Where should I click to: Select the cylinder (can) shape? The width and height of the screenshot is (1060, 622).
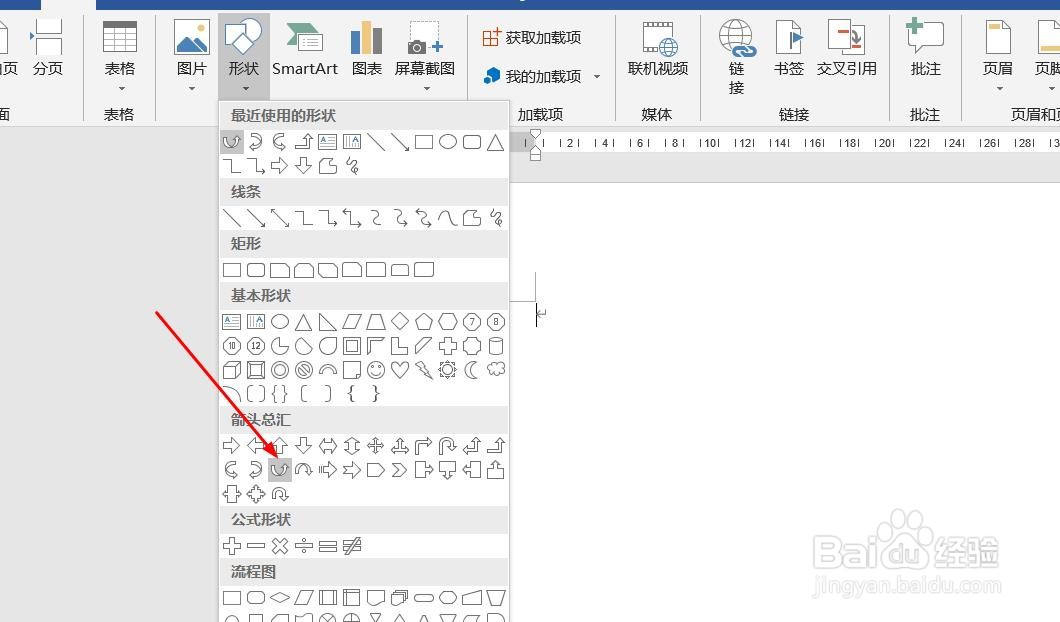tap(496, 346)
